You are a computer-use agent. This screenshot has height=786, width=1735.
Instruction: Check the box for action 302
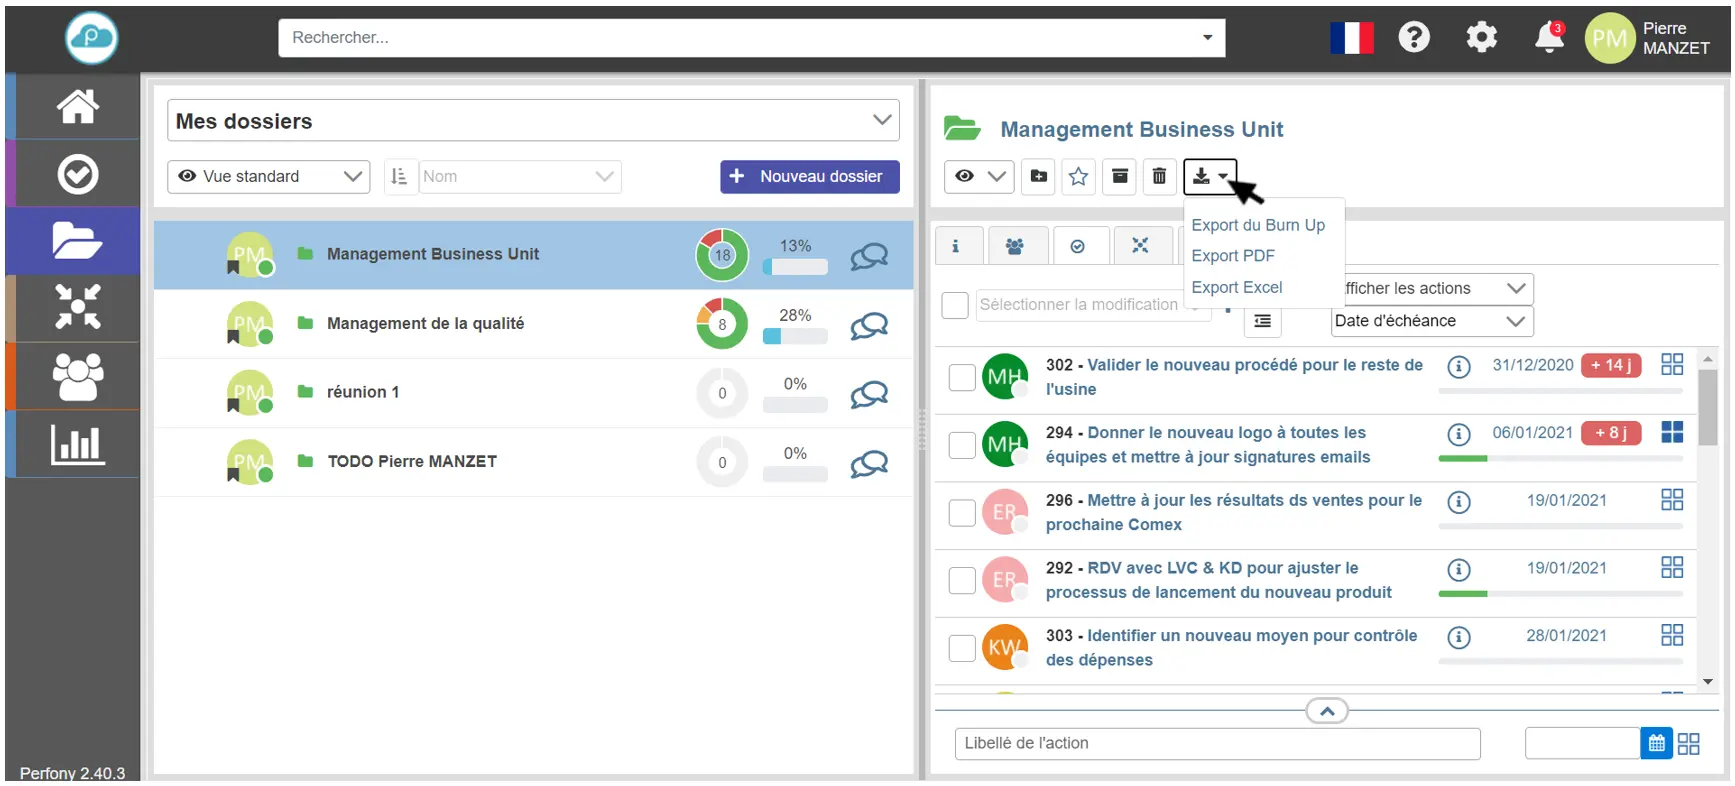click(x=961, y=377)
